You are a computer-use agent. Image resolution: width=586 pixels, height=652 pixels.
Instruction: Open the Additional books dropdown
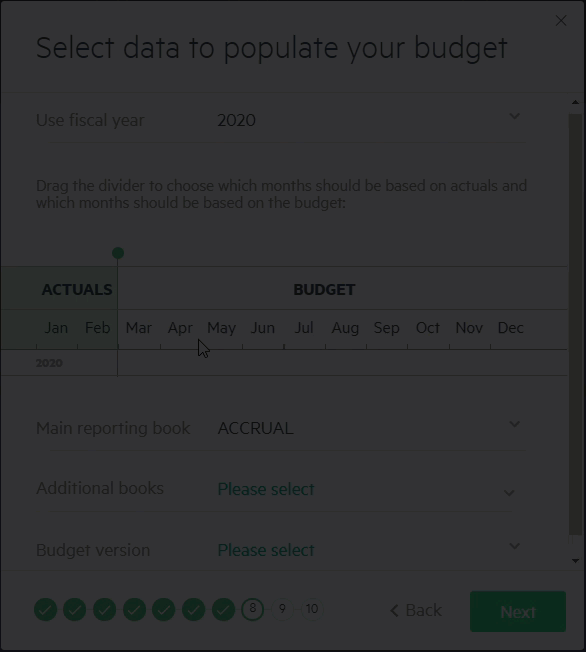point(281,489)
